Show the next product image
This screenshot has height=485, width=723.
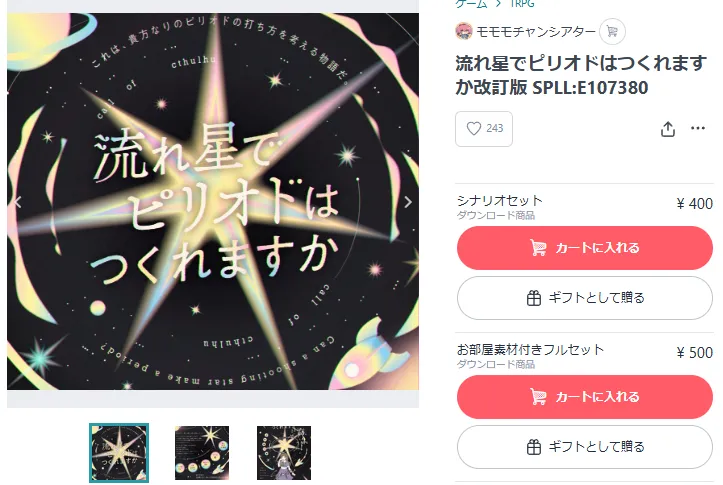tap(408, 202)
